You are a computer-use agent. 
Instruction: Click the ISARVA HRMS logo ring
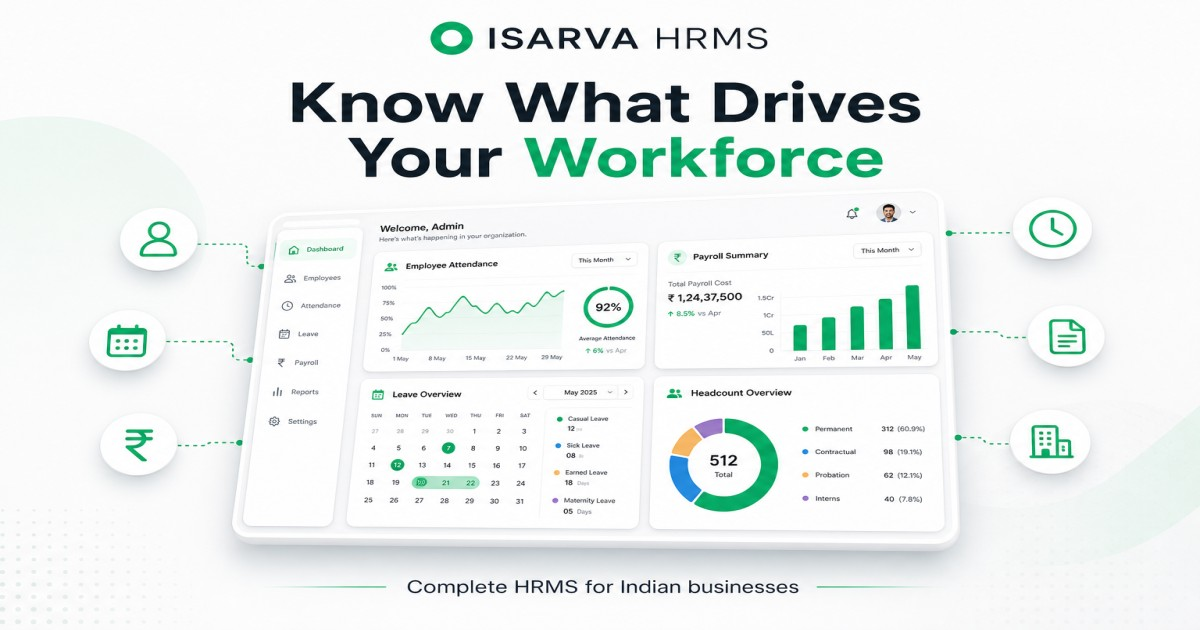[450, 37]
